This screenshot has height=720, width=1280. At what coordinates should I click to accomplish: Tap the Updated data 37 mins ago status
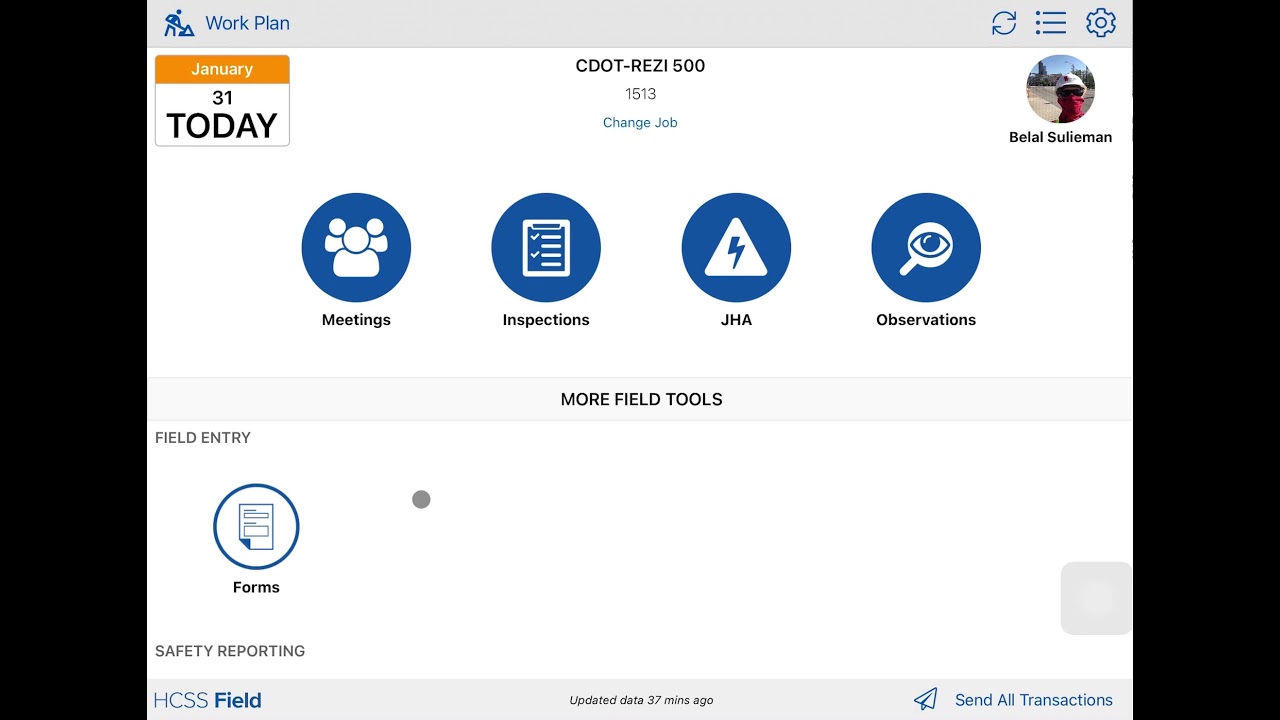coord(641,700)
